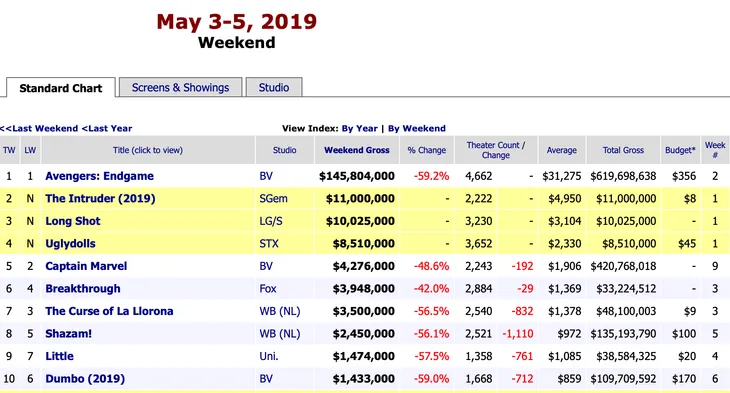The width and height of the screenshot is (730, 393).
Task: Click WB (NL) studio in La Llorona row
Action: tap(280, 311)
